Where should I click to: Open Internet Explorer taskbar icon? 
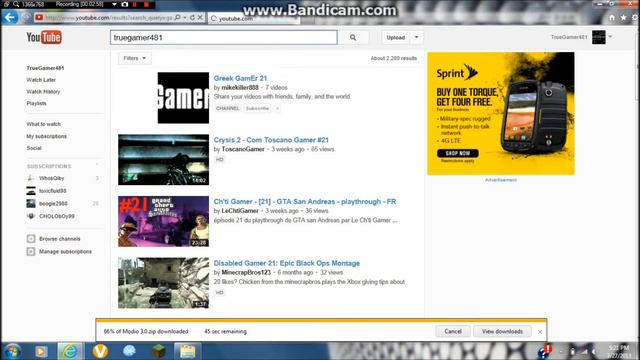click(70, 351)
